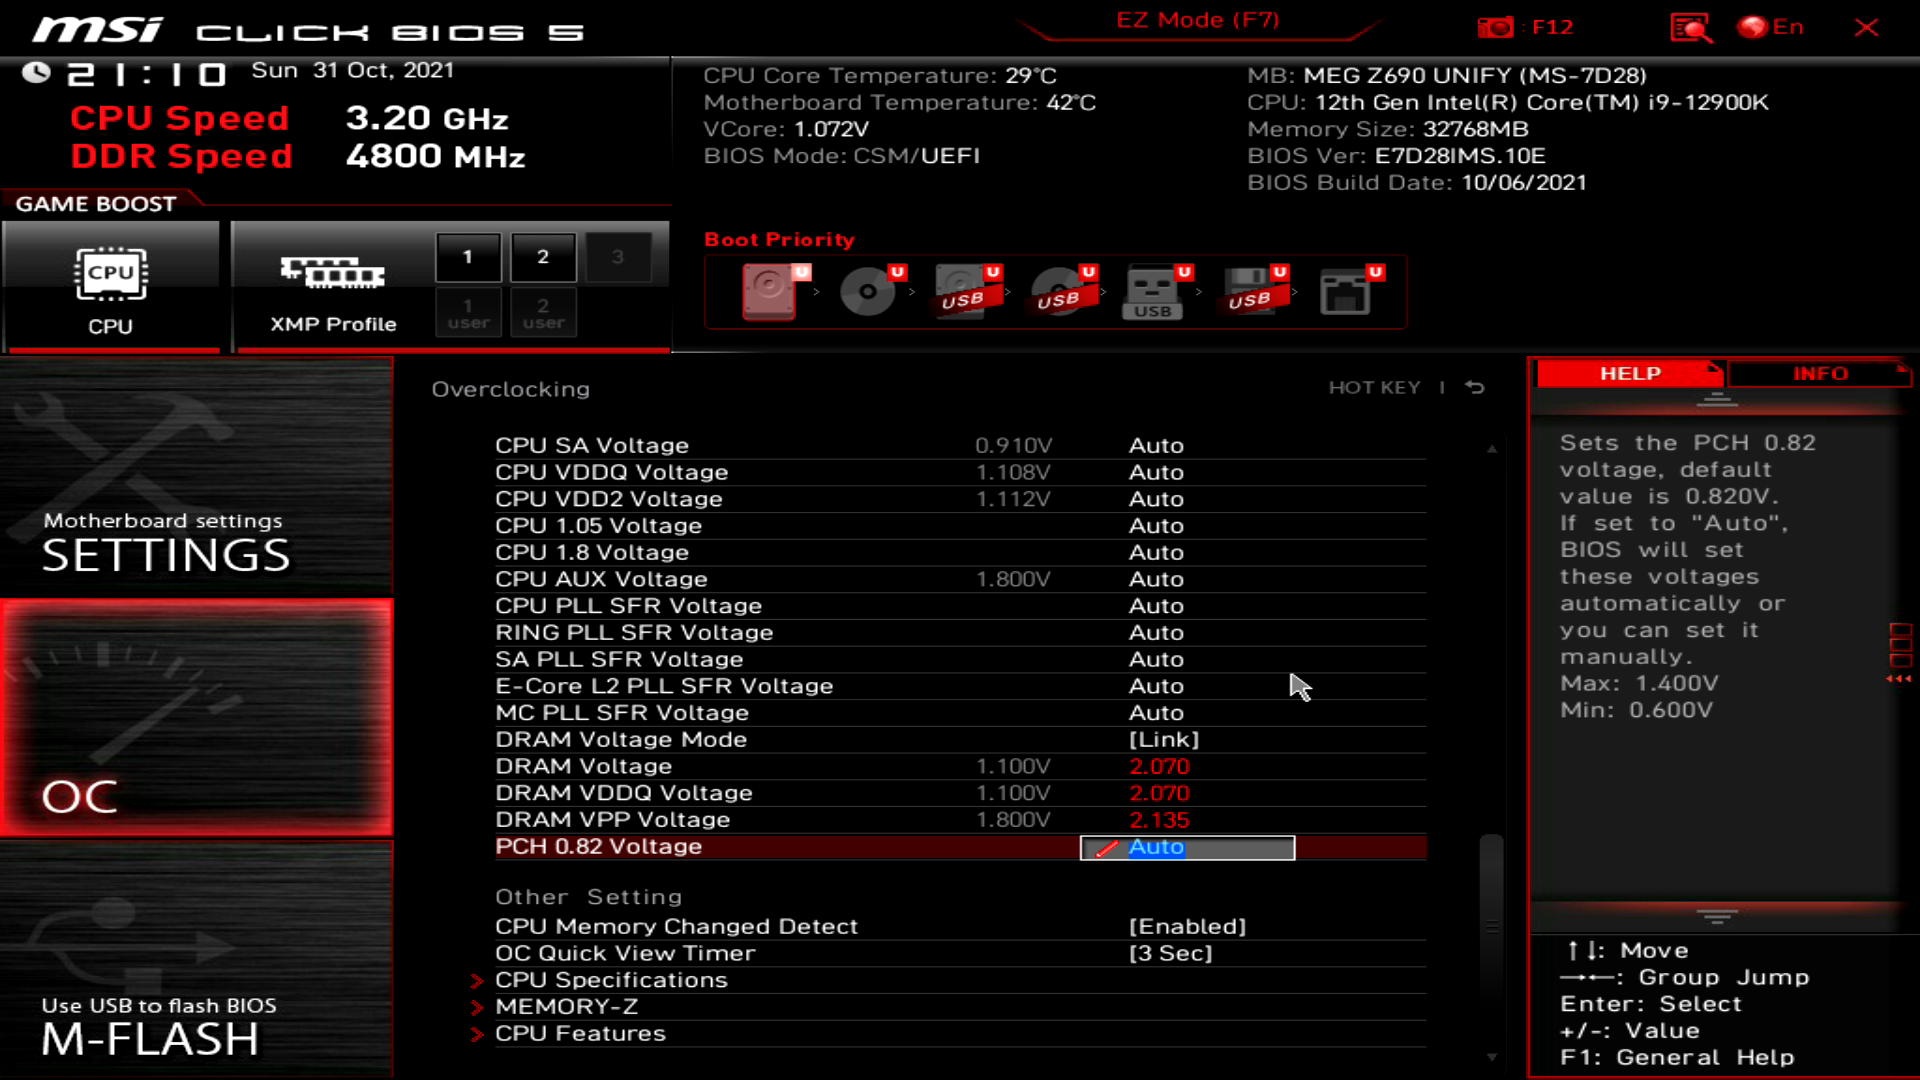Click DRAM Voltage value 2.070

click(x=1158, y=766)
